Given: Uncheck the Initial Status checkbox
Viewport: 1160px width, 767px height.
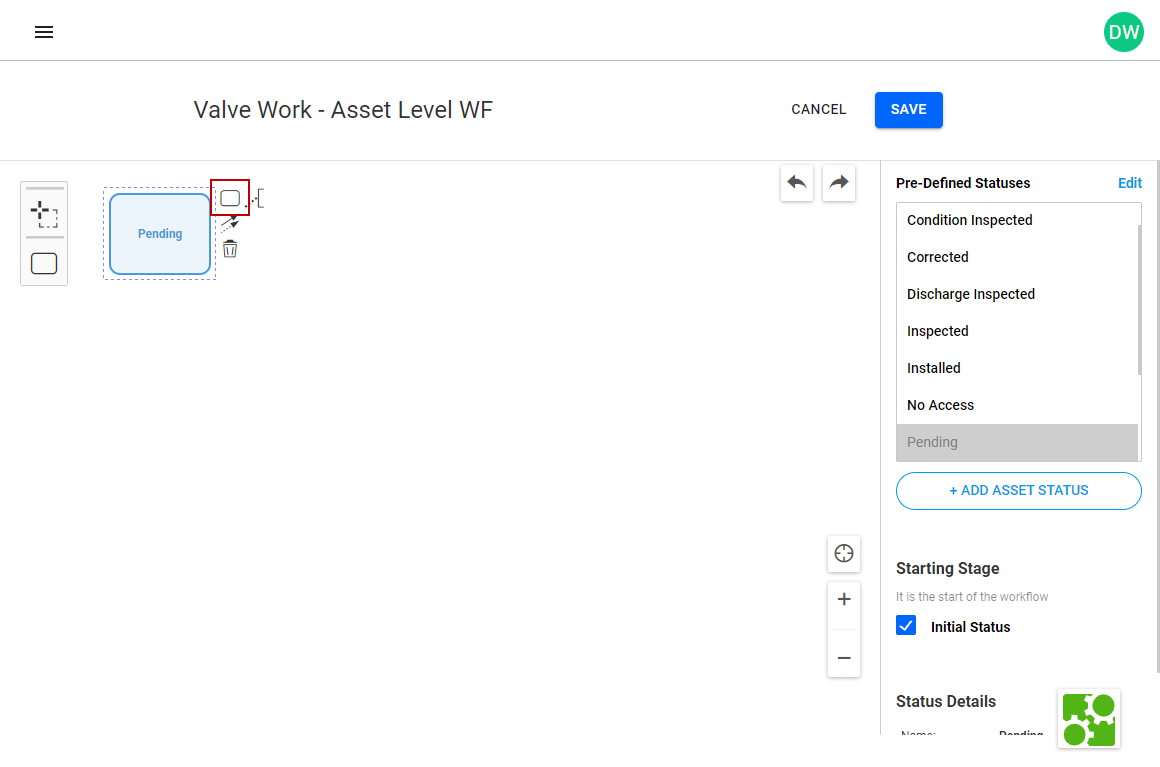Looking at the screenshot, I should 906,626.
